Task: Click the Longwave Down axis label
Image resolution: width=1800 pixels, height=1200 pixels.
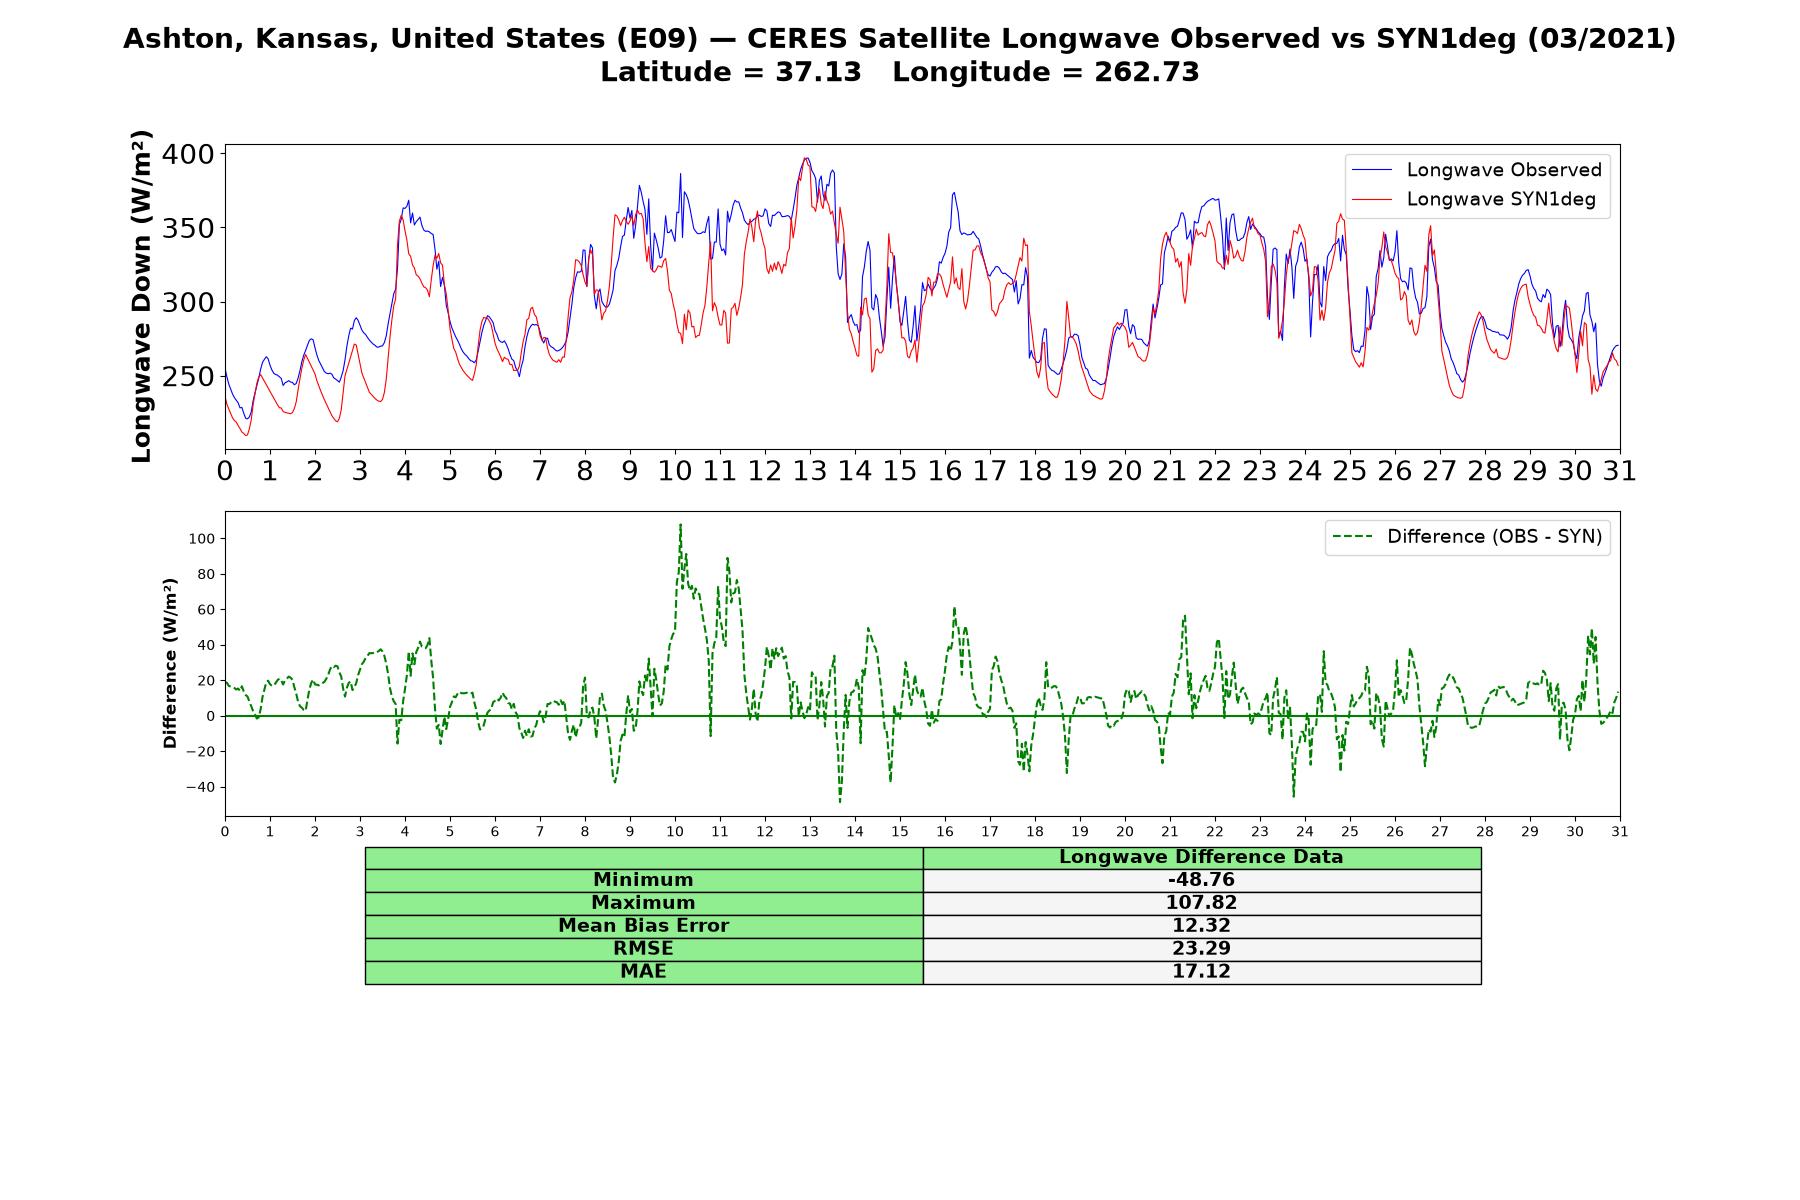Action: coord(141,296)
